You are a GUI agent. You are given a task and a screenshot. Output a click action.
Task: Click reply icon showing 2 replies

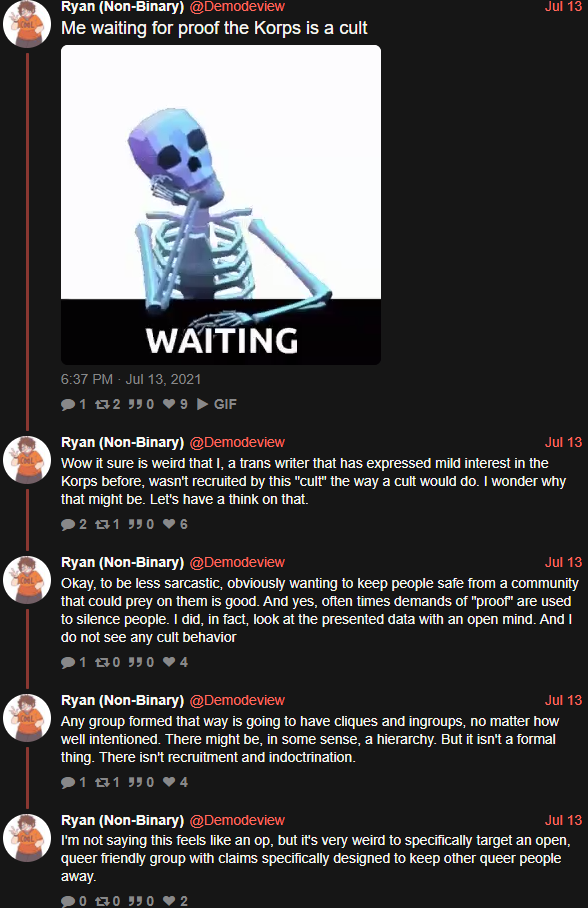(x=68, y=525)
